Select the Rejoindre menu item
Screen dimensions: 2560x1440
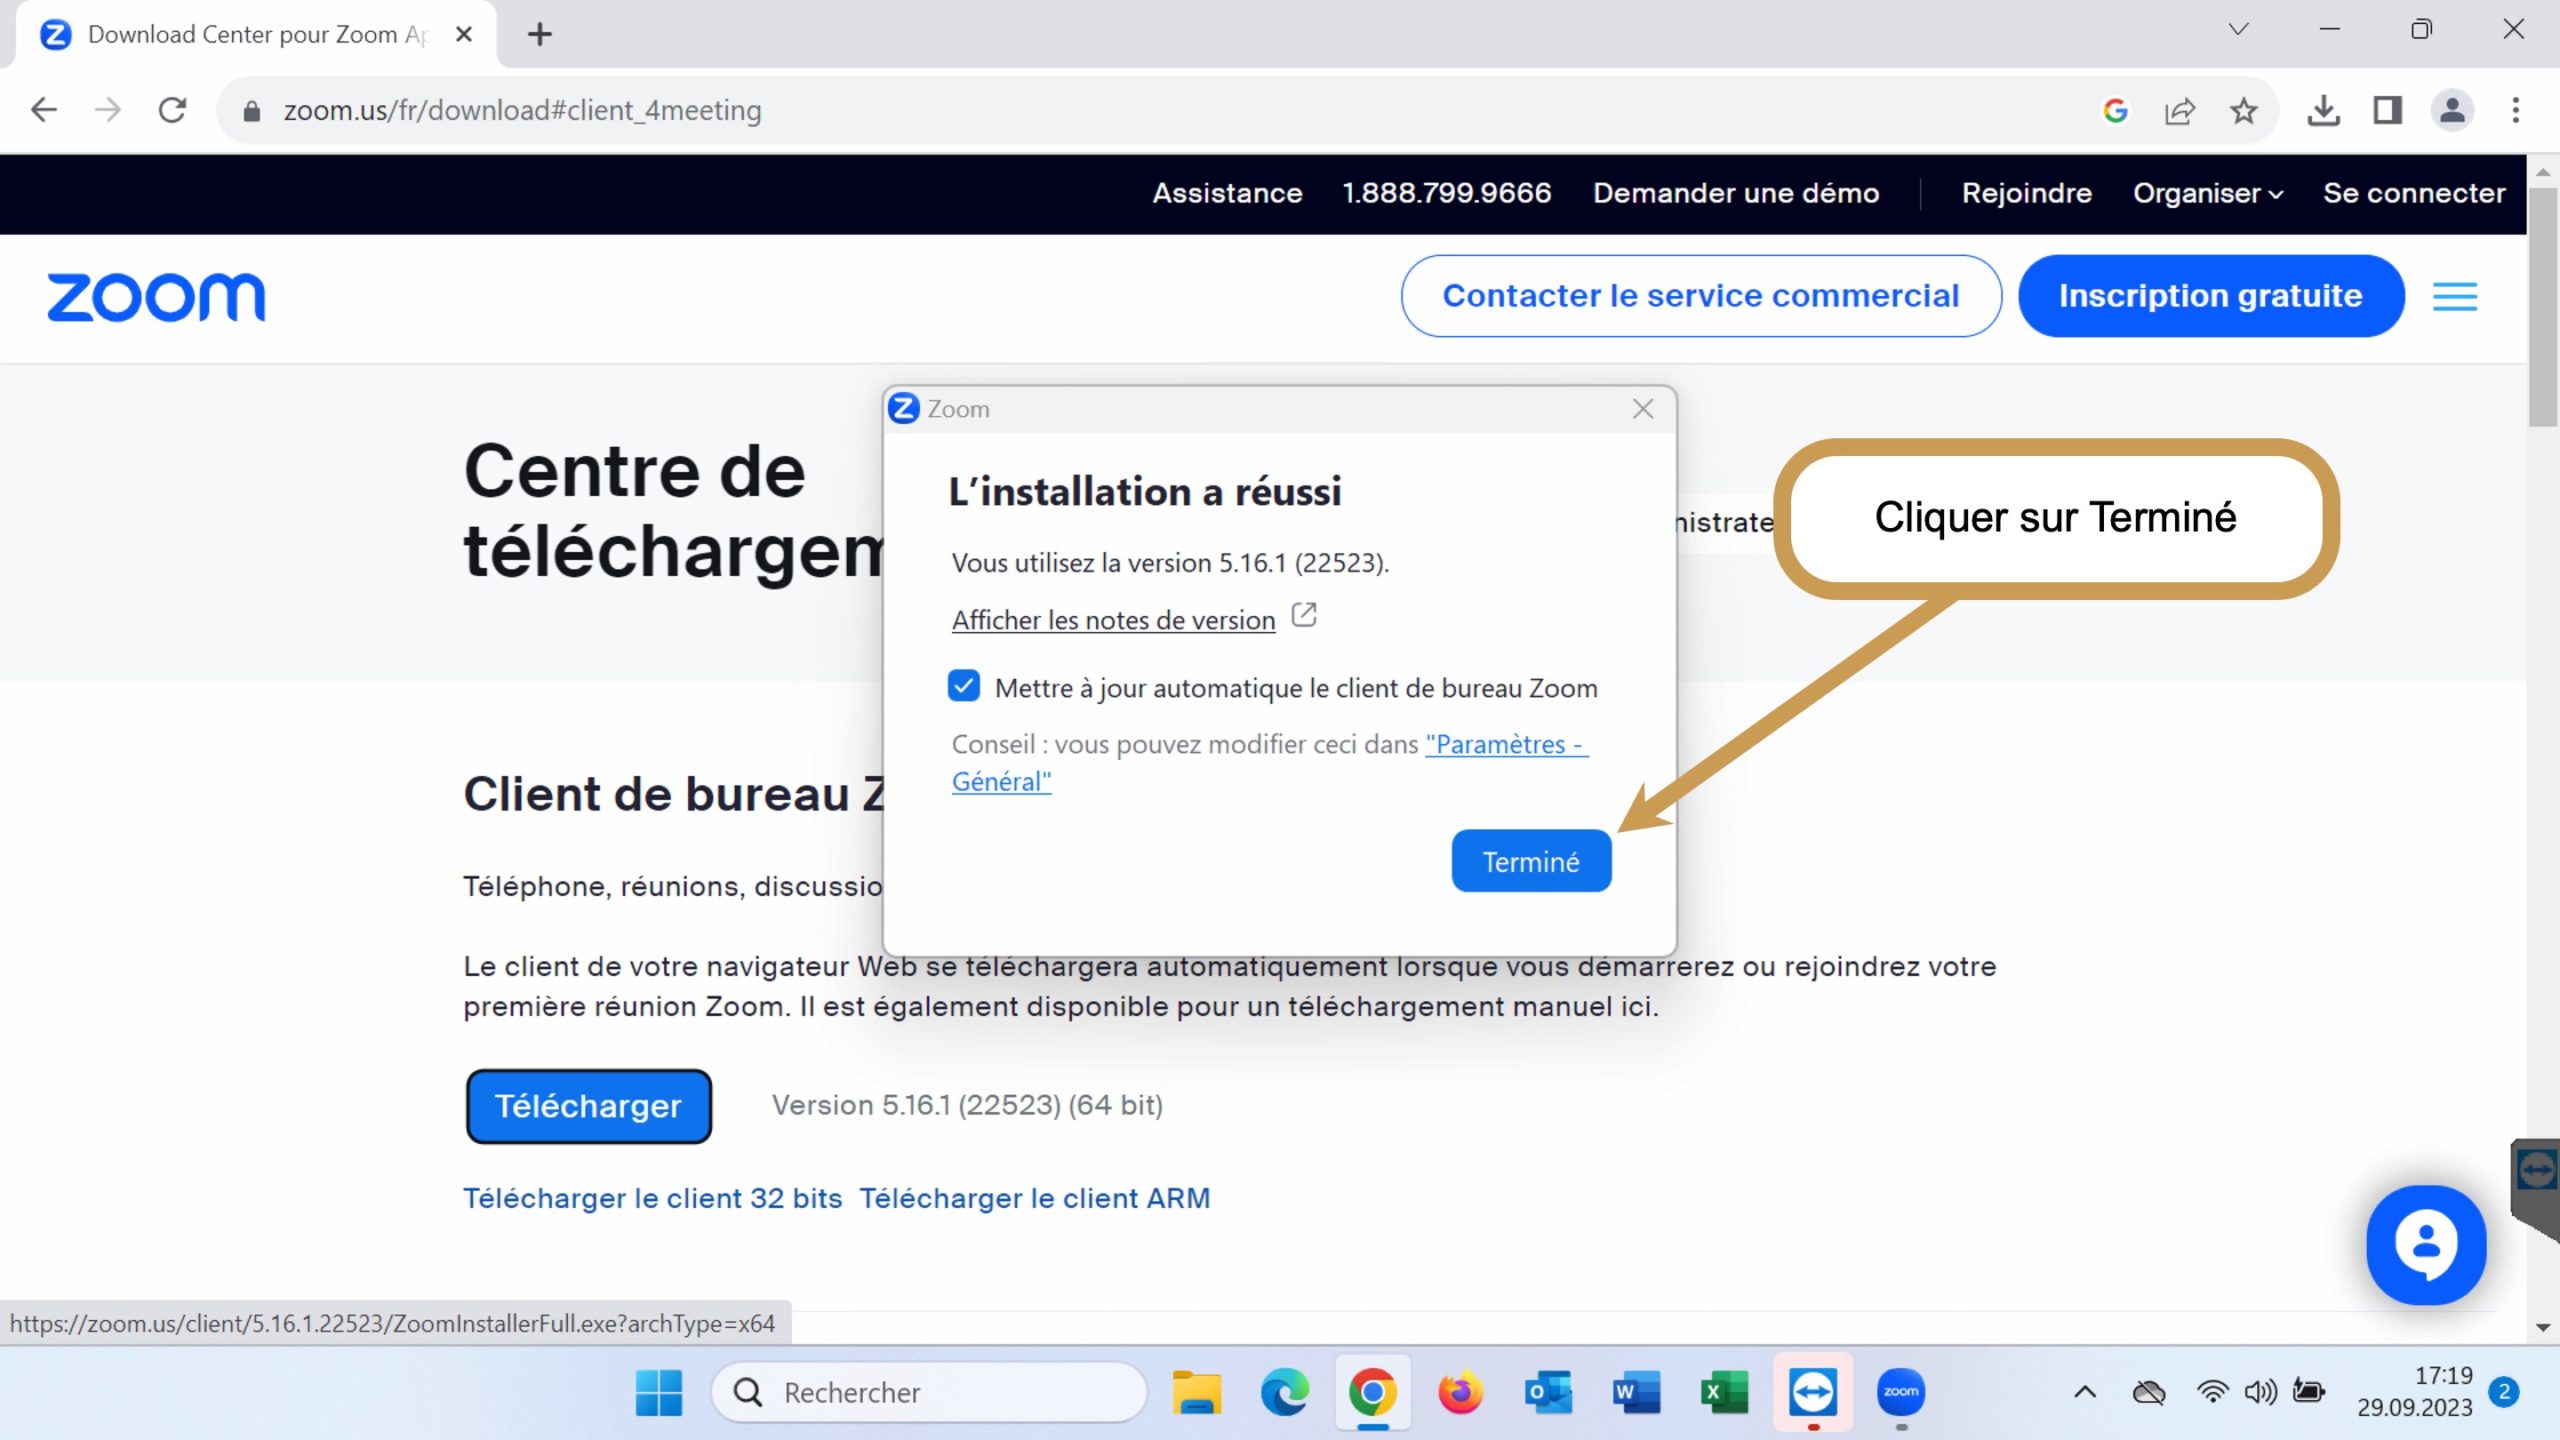[2026, 193]
